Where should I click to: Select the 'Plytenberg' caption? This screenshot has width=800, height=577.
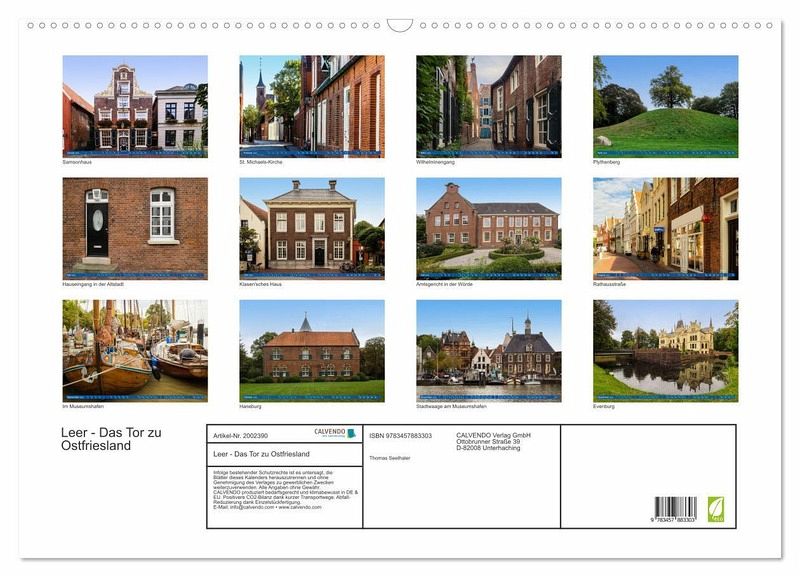point(606,162)
